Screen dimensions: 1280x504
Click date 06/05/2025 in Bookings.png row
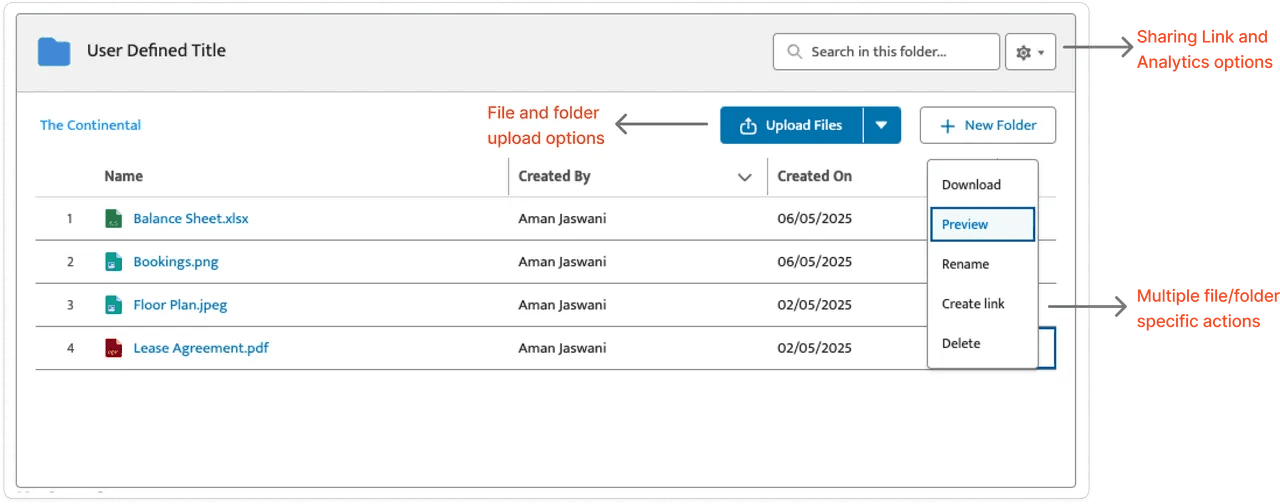tap(814, 262)
